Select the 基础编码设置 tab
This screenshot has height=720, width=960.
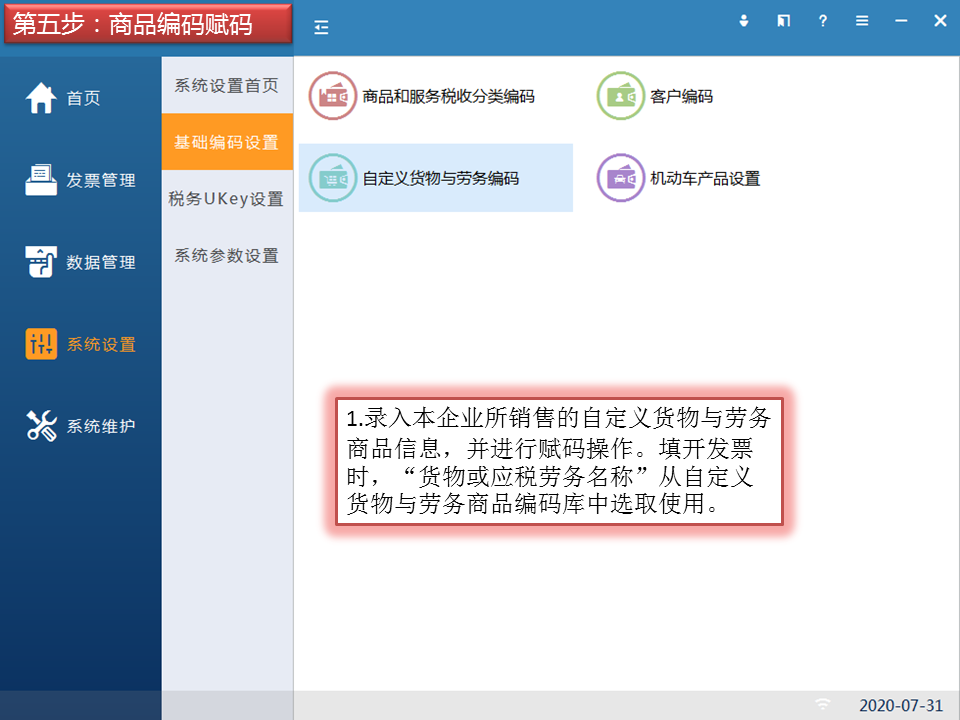pyautogui.click(x=227, y=142)
